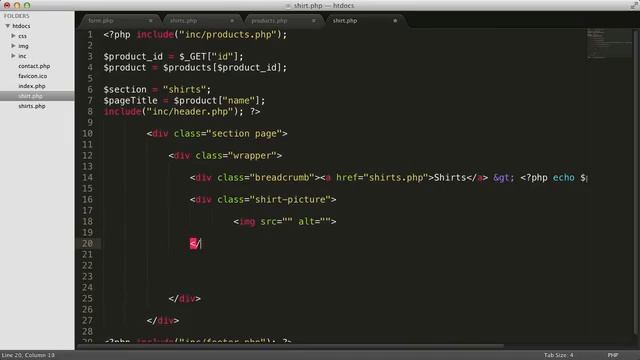Image resolution: width=640 pixels, height=360 pixels.
Task: Click $products[$product_id] on line 4
Action: (x=222, y=68)
